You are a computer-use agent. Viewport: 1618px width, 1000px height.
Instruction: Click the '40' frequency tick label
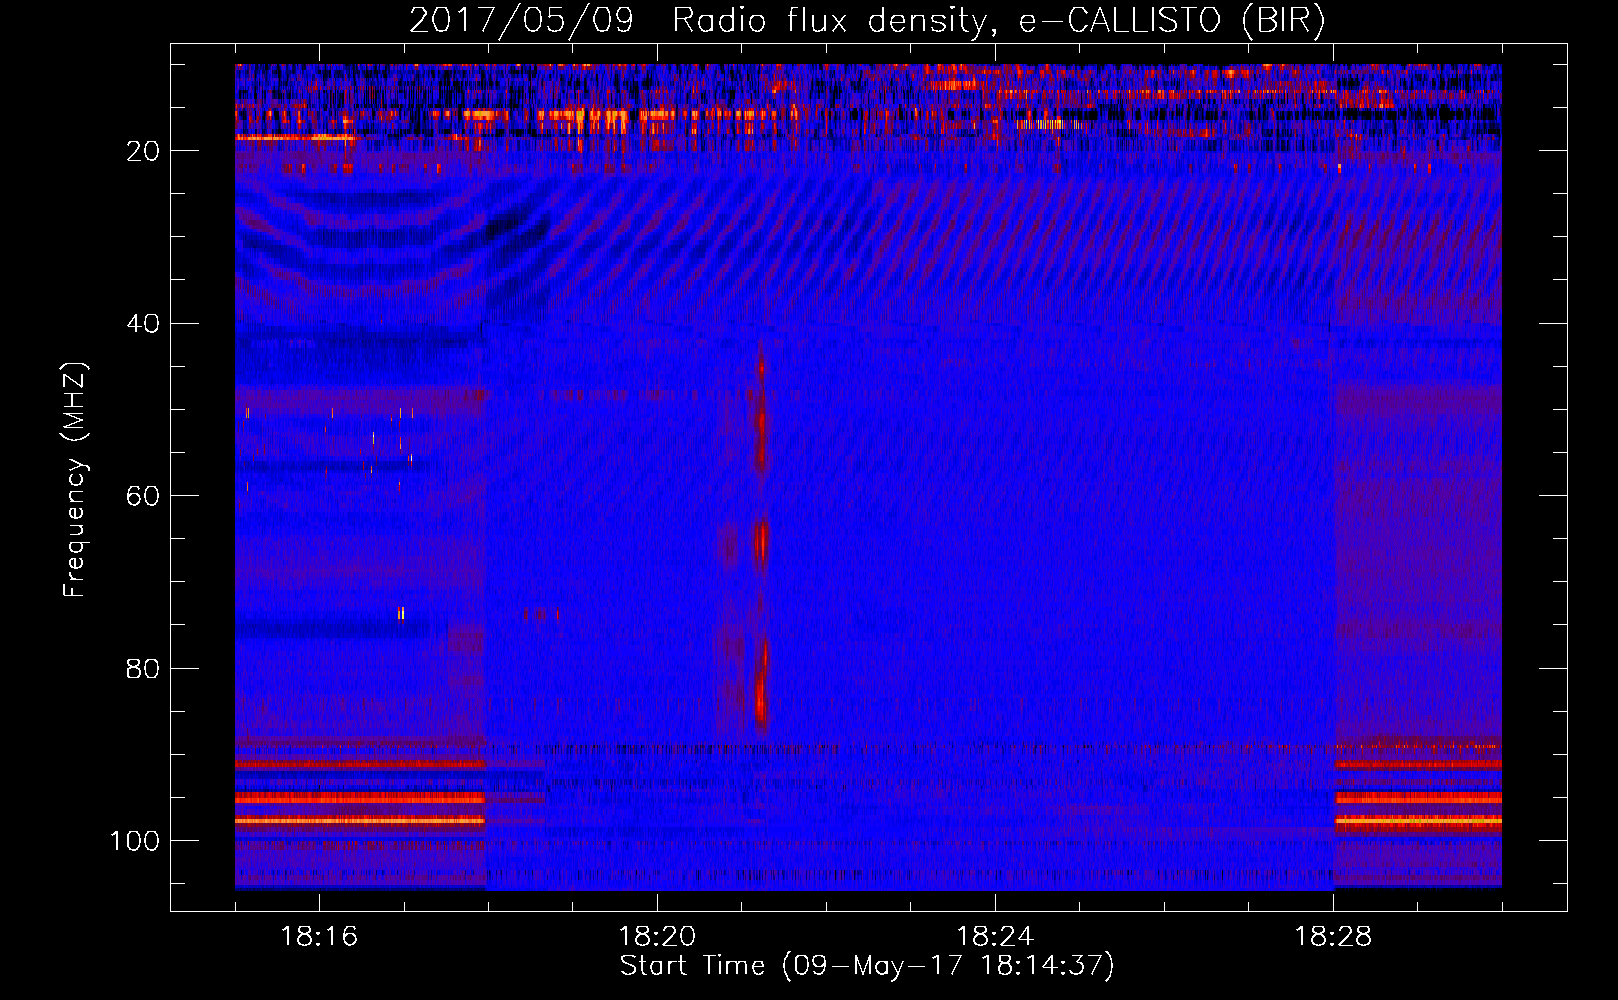[x=143, y=324]
